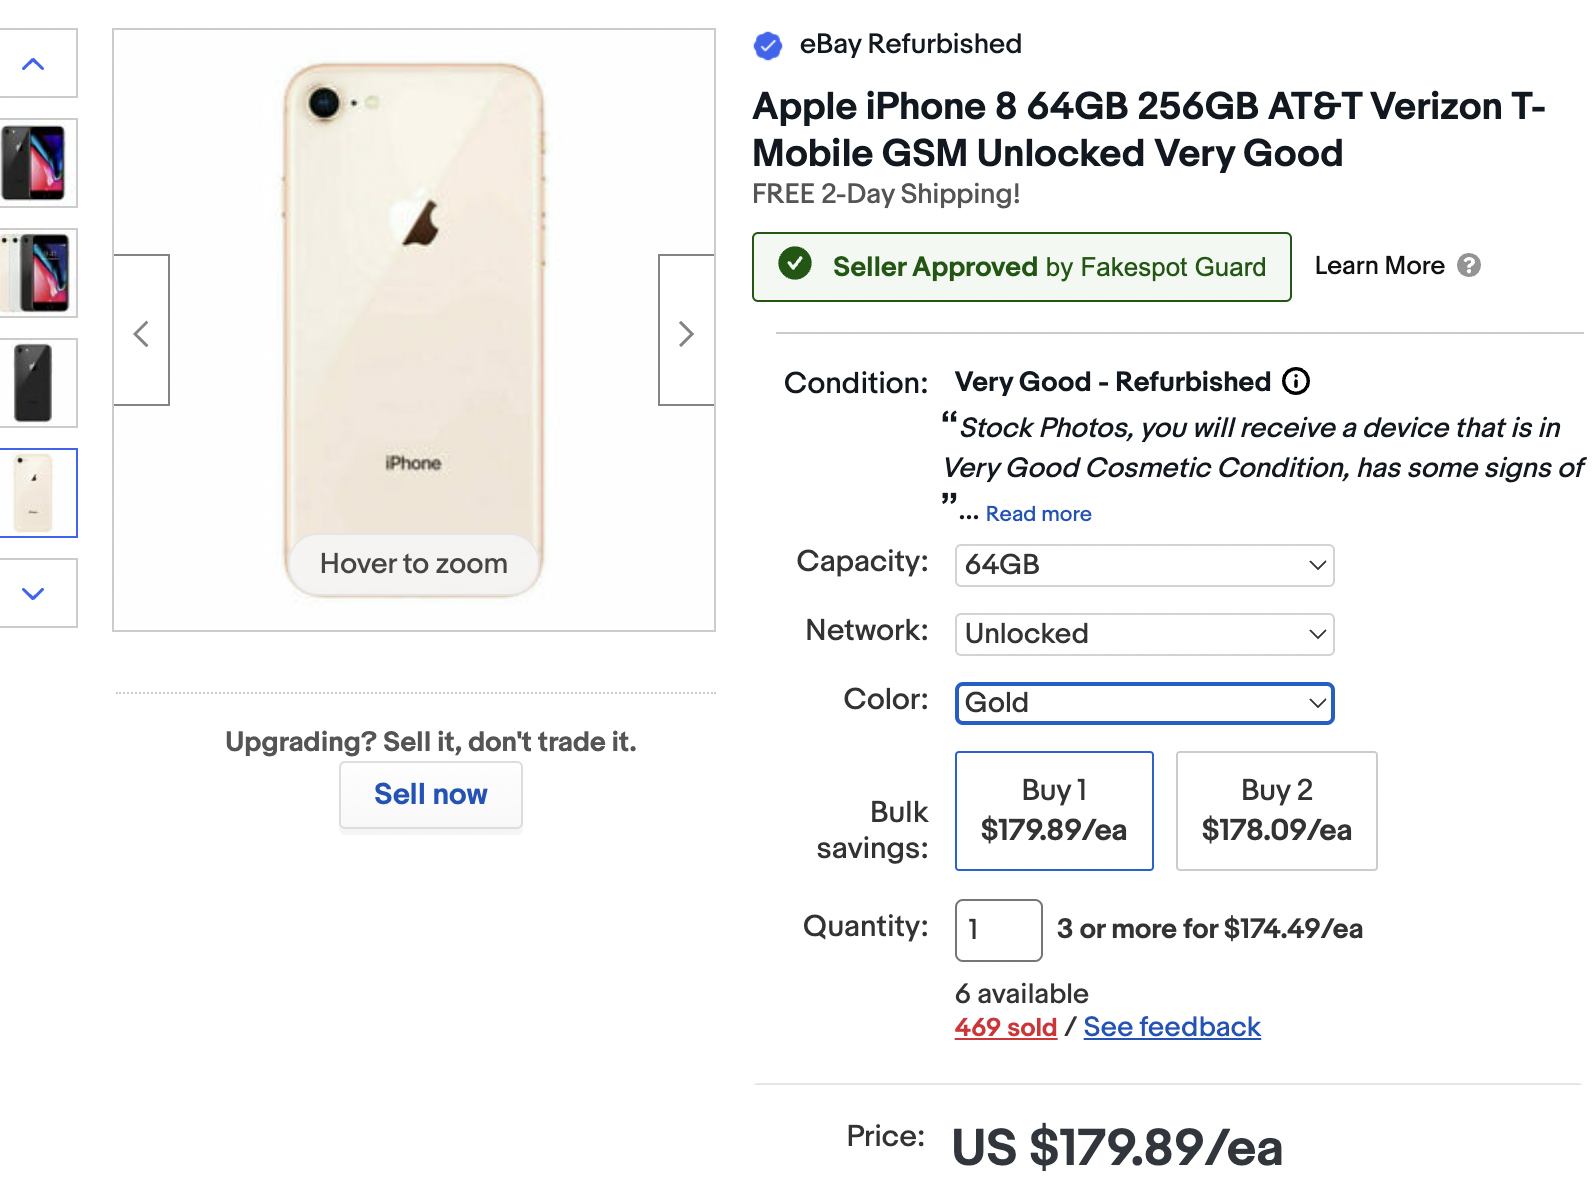Select the Buy 2 $178.09/ea option

(1277, 811)
